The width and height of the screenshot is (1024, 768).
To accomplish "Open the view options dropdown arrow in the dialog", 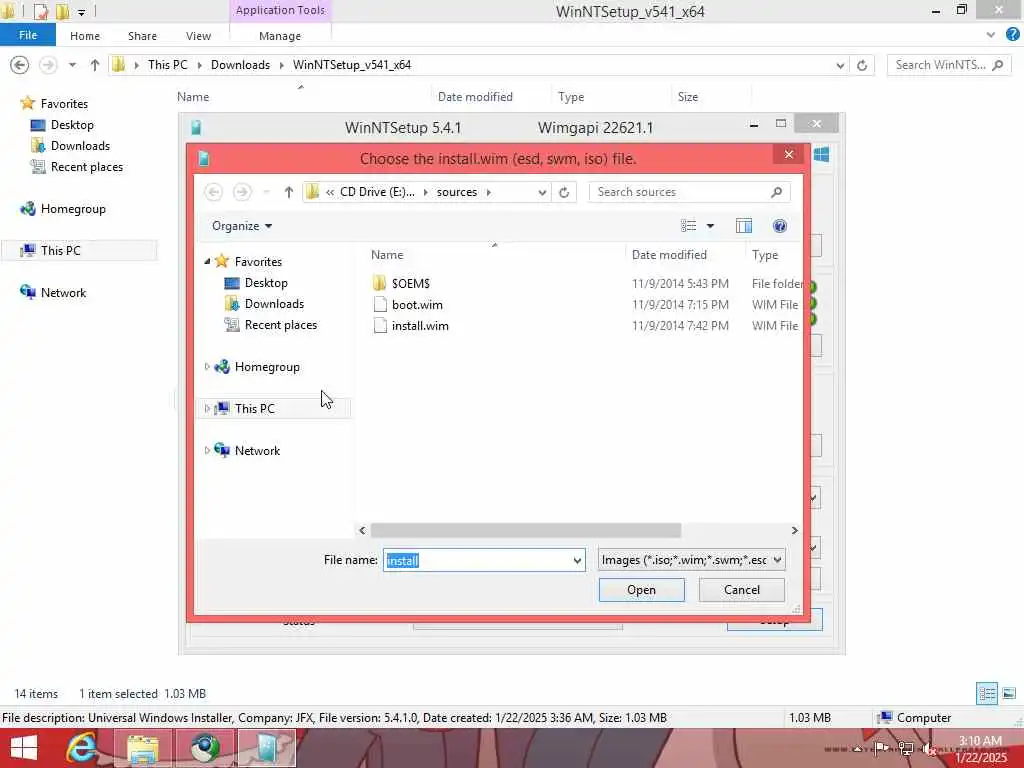I will (711, 226).
